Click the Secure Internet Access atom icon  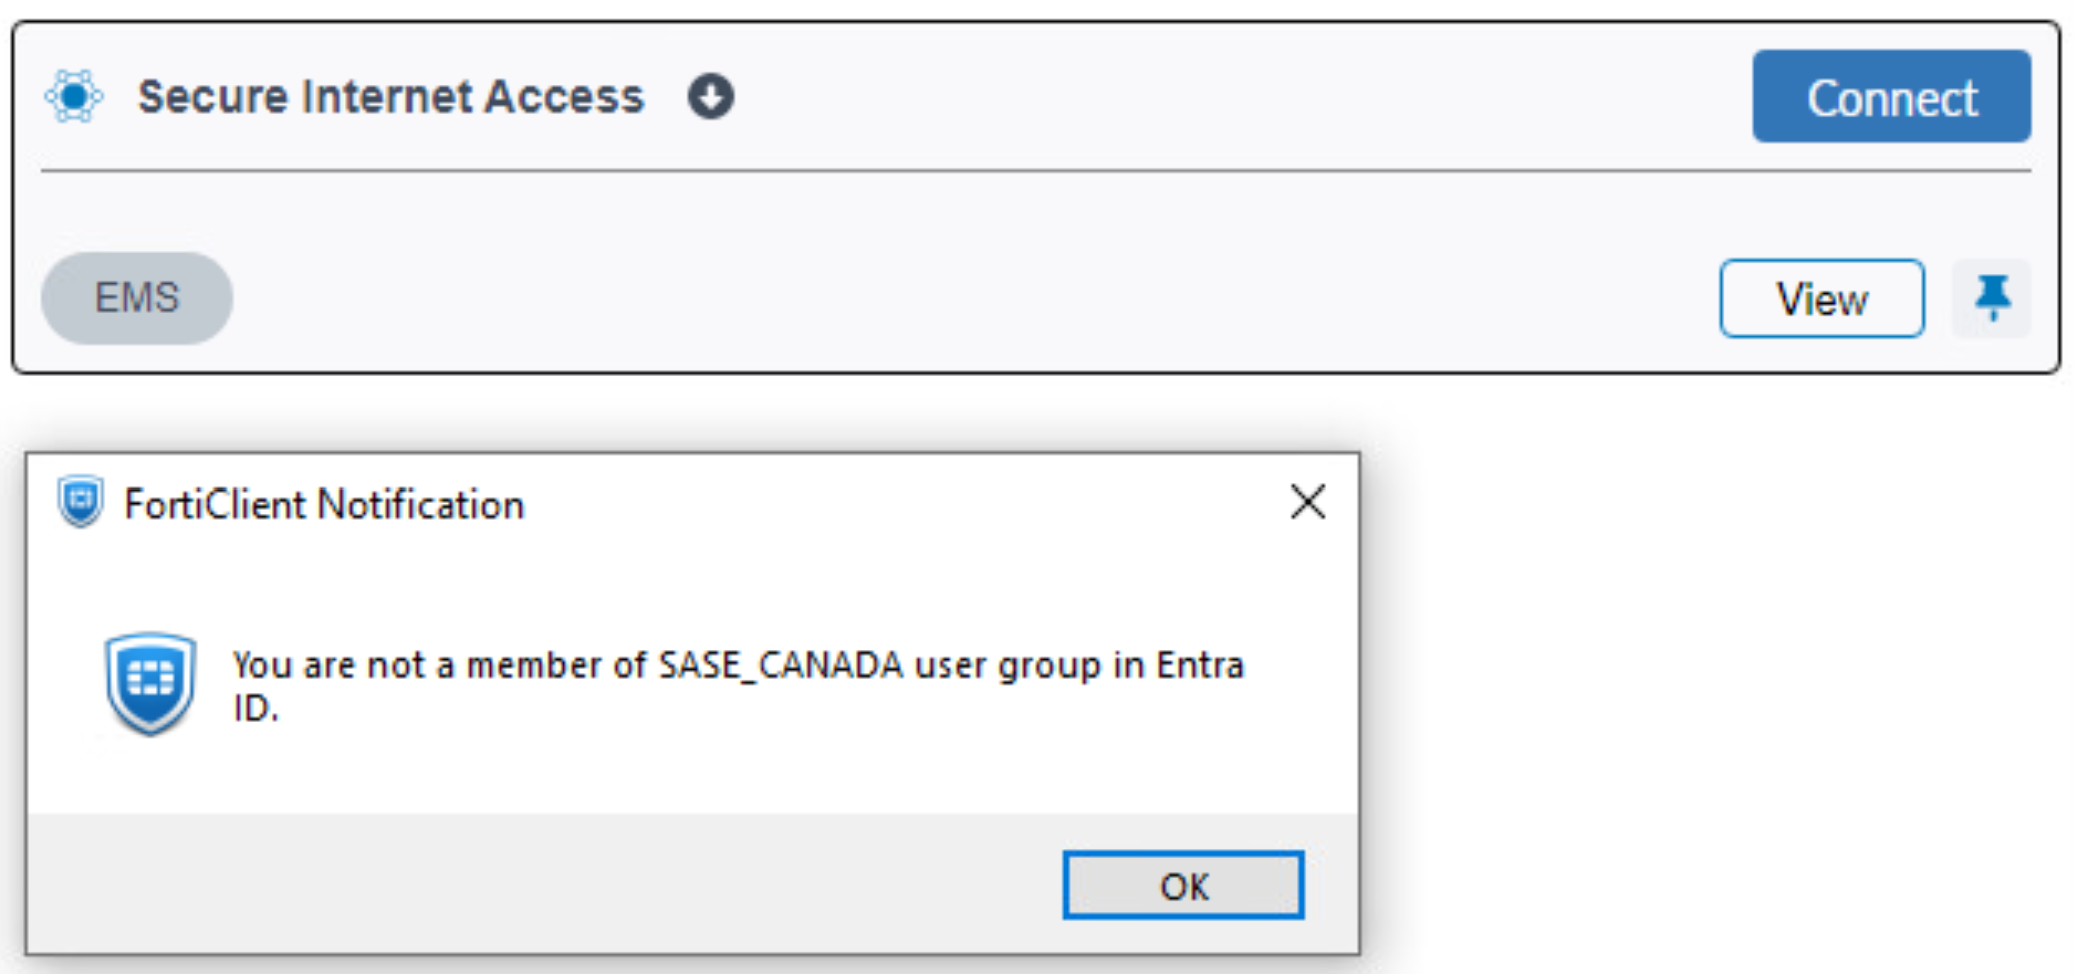coord(74,96)
